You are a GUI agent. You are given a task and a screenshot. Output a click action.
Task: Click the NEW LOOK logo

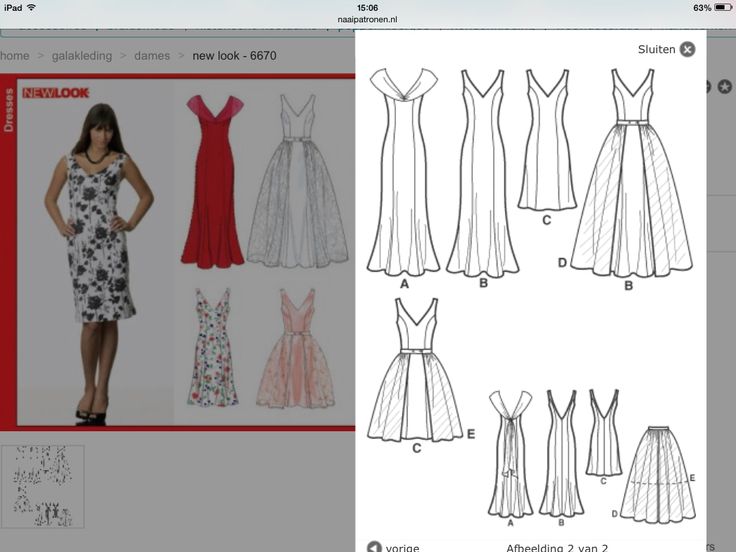tap(55, 93)
